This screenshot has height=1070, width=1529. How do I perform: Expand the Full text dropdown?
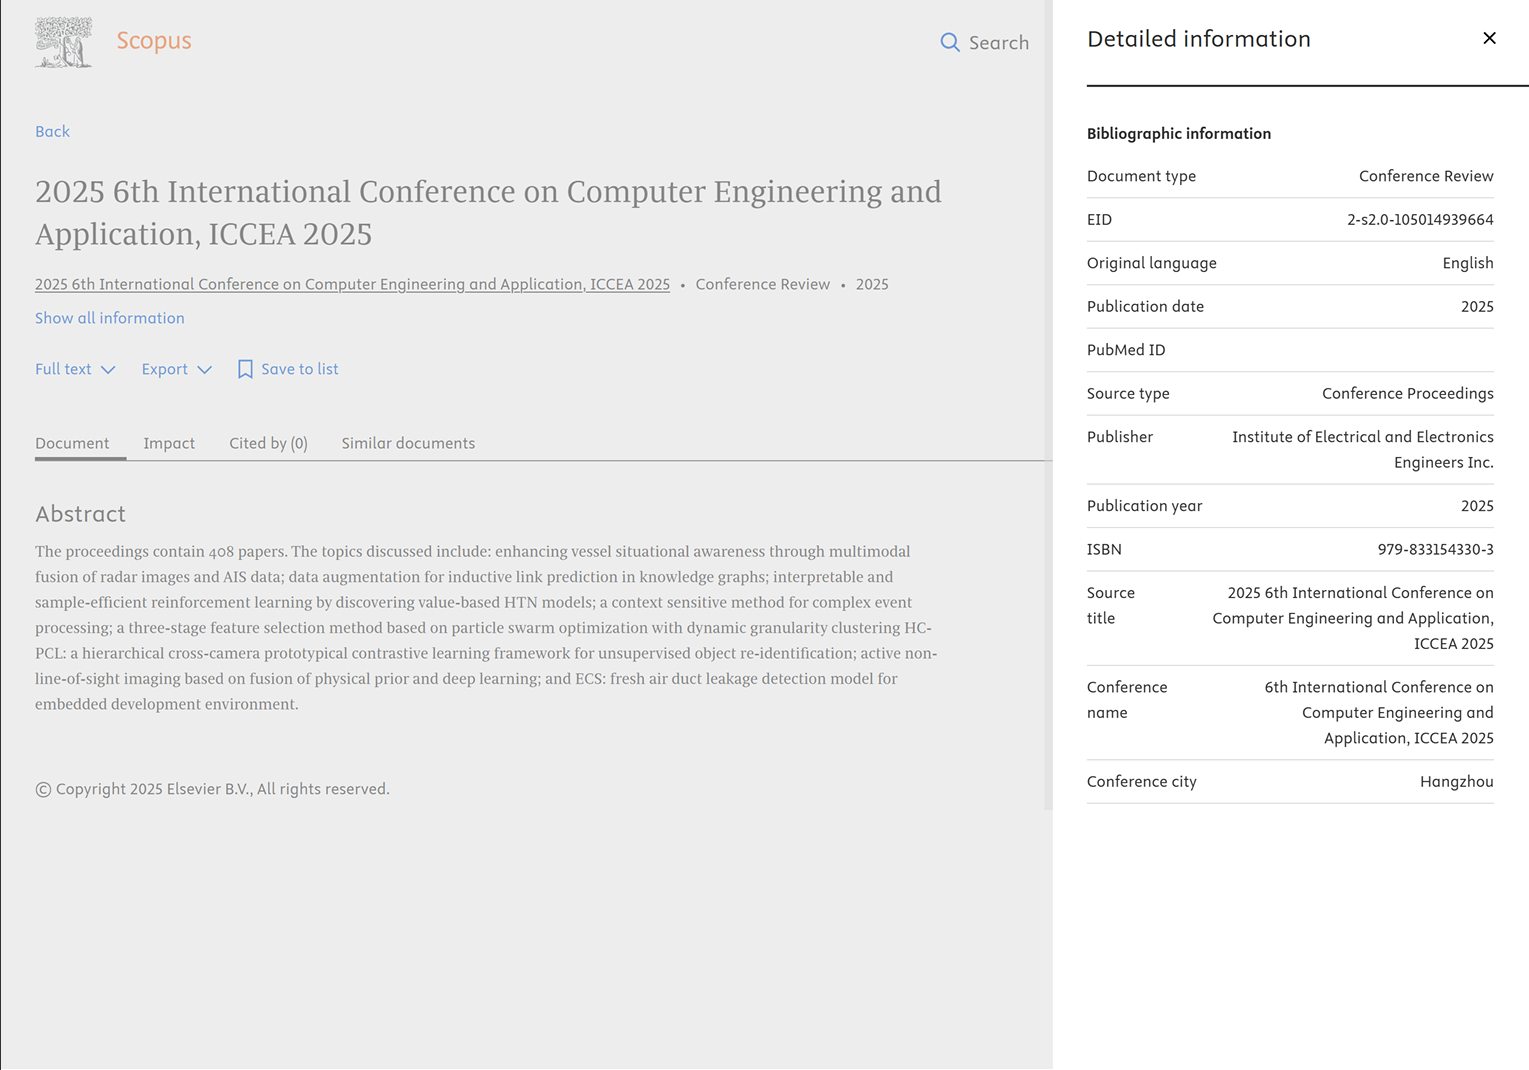(75, 370)
